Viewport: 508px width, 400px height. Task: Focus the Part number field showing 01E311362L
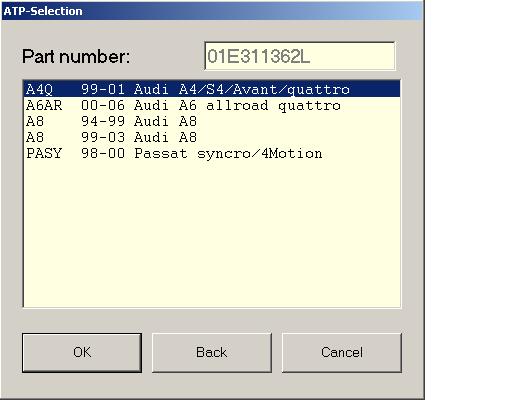tap(300, 56)
